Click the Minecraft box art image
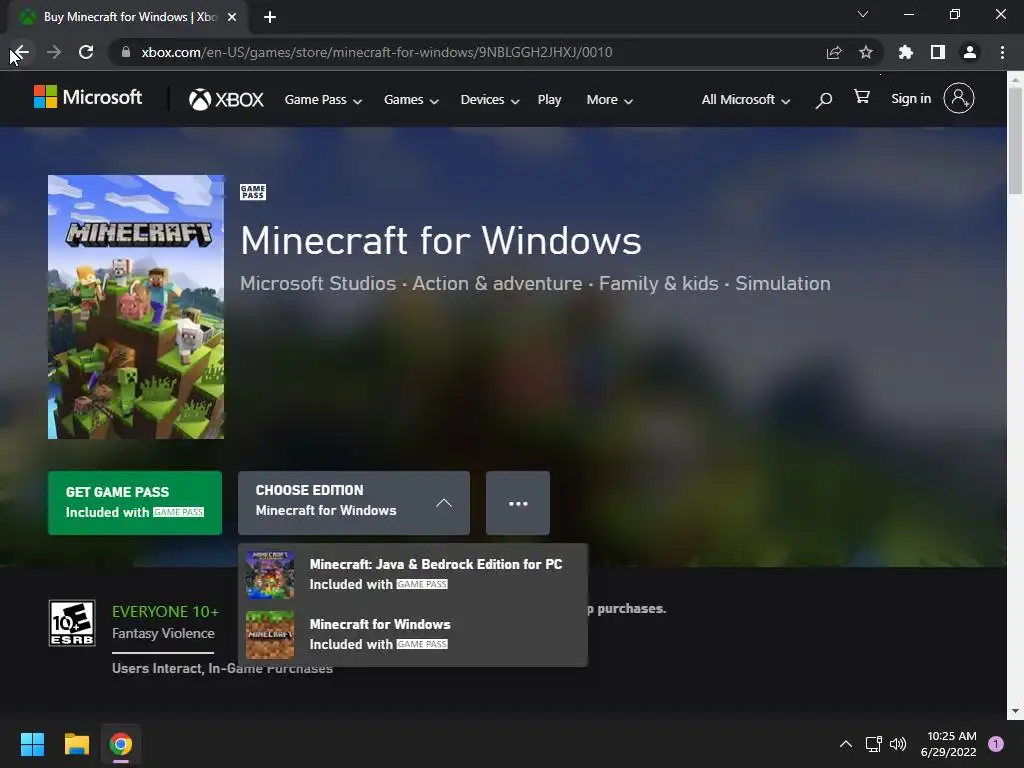The image size is (1024, 768). [136, 307]
